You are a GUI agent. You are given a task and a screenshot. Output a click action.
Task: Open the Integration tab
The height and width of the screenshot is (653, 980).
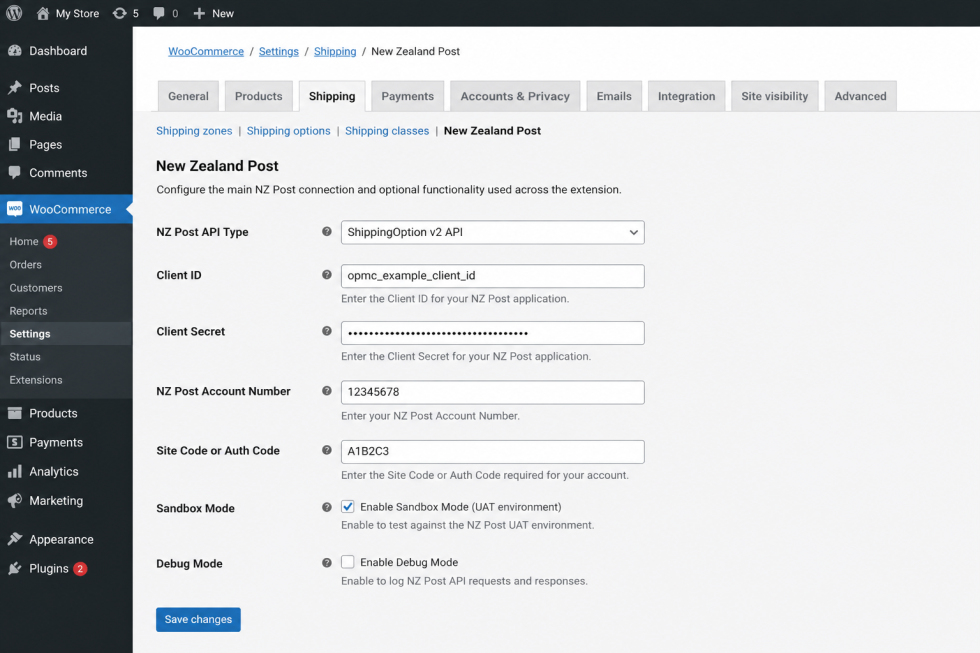(686, 96)
